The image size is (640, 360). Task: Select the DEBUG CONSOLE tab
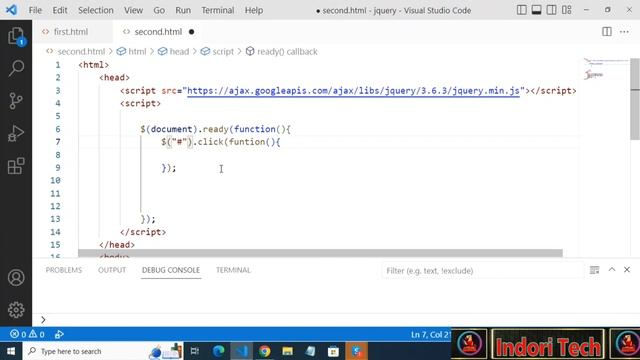[x=171, y=270]
